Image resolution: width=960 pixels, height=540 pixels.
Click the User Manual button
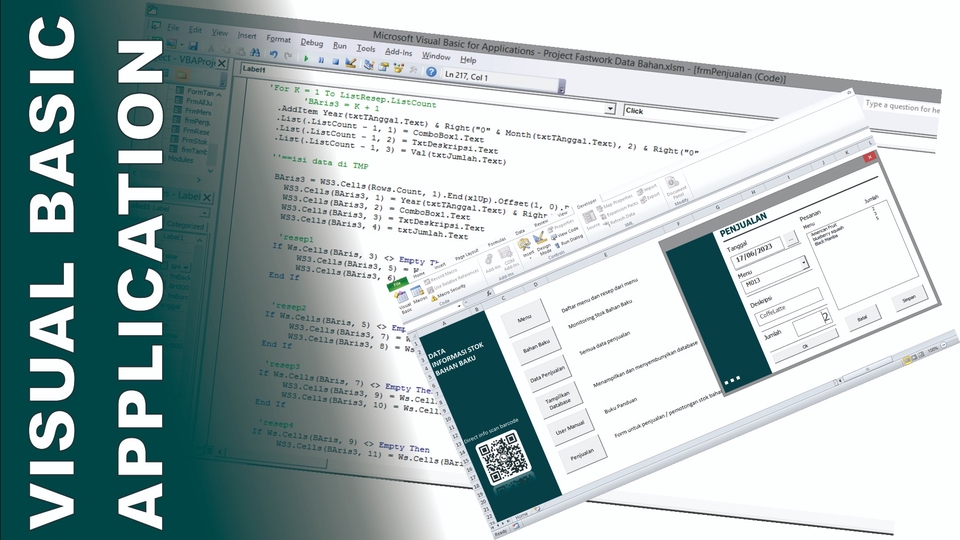click(570, 428)
